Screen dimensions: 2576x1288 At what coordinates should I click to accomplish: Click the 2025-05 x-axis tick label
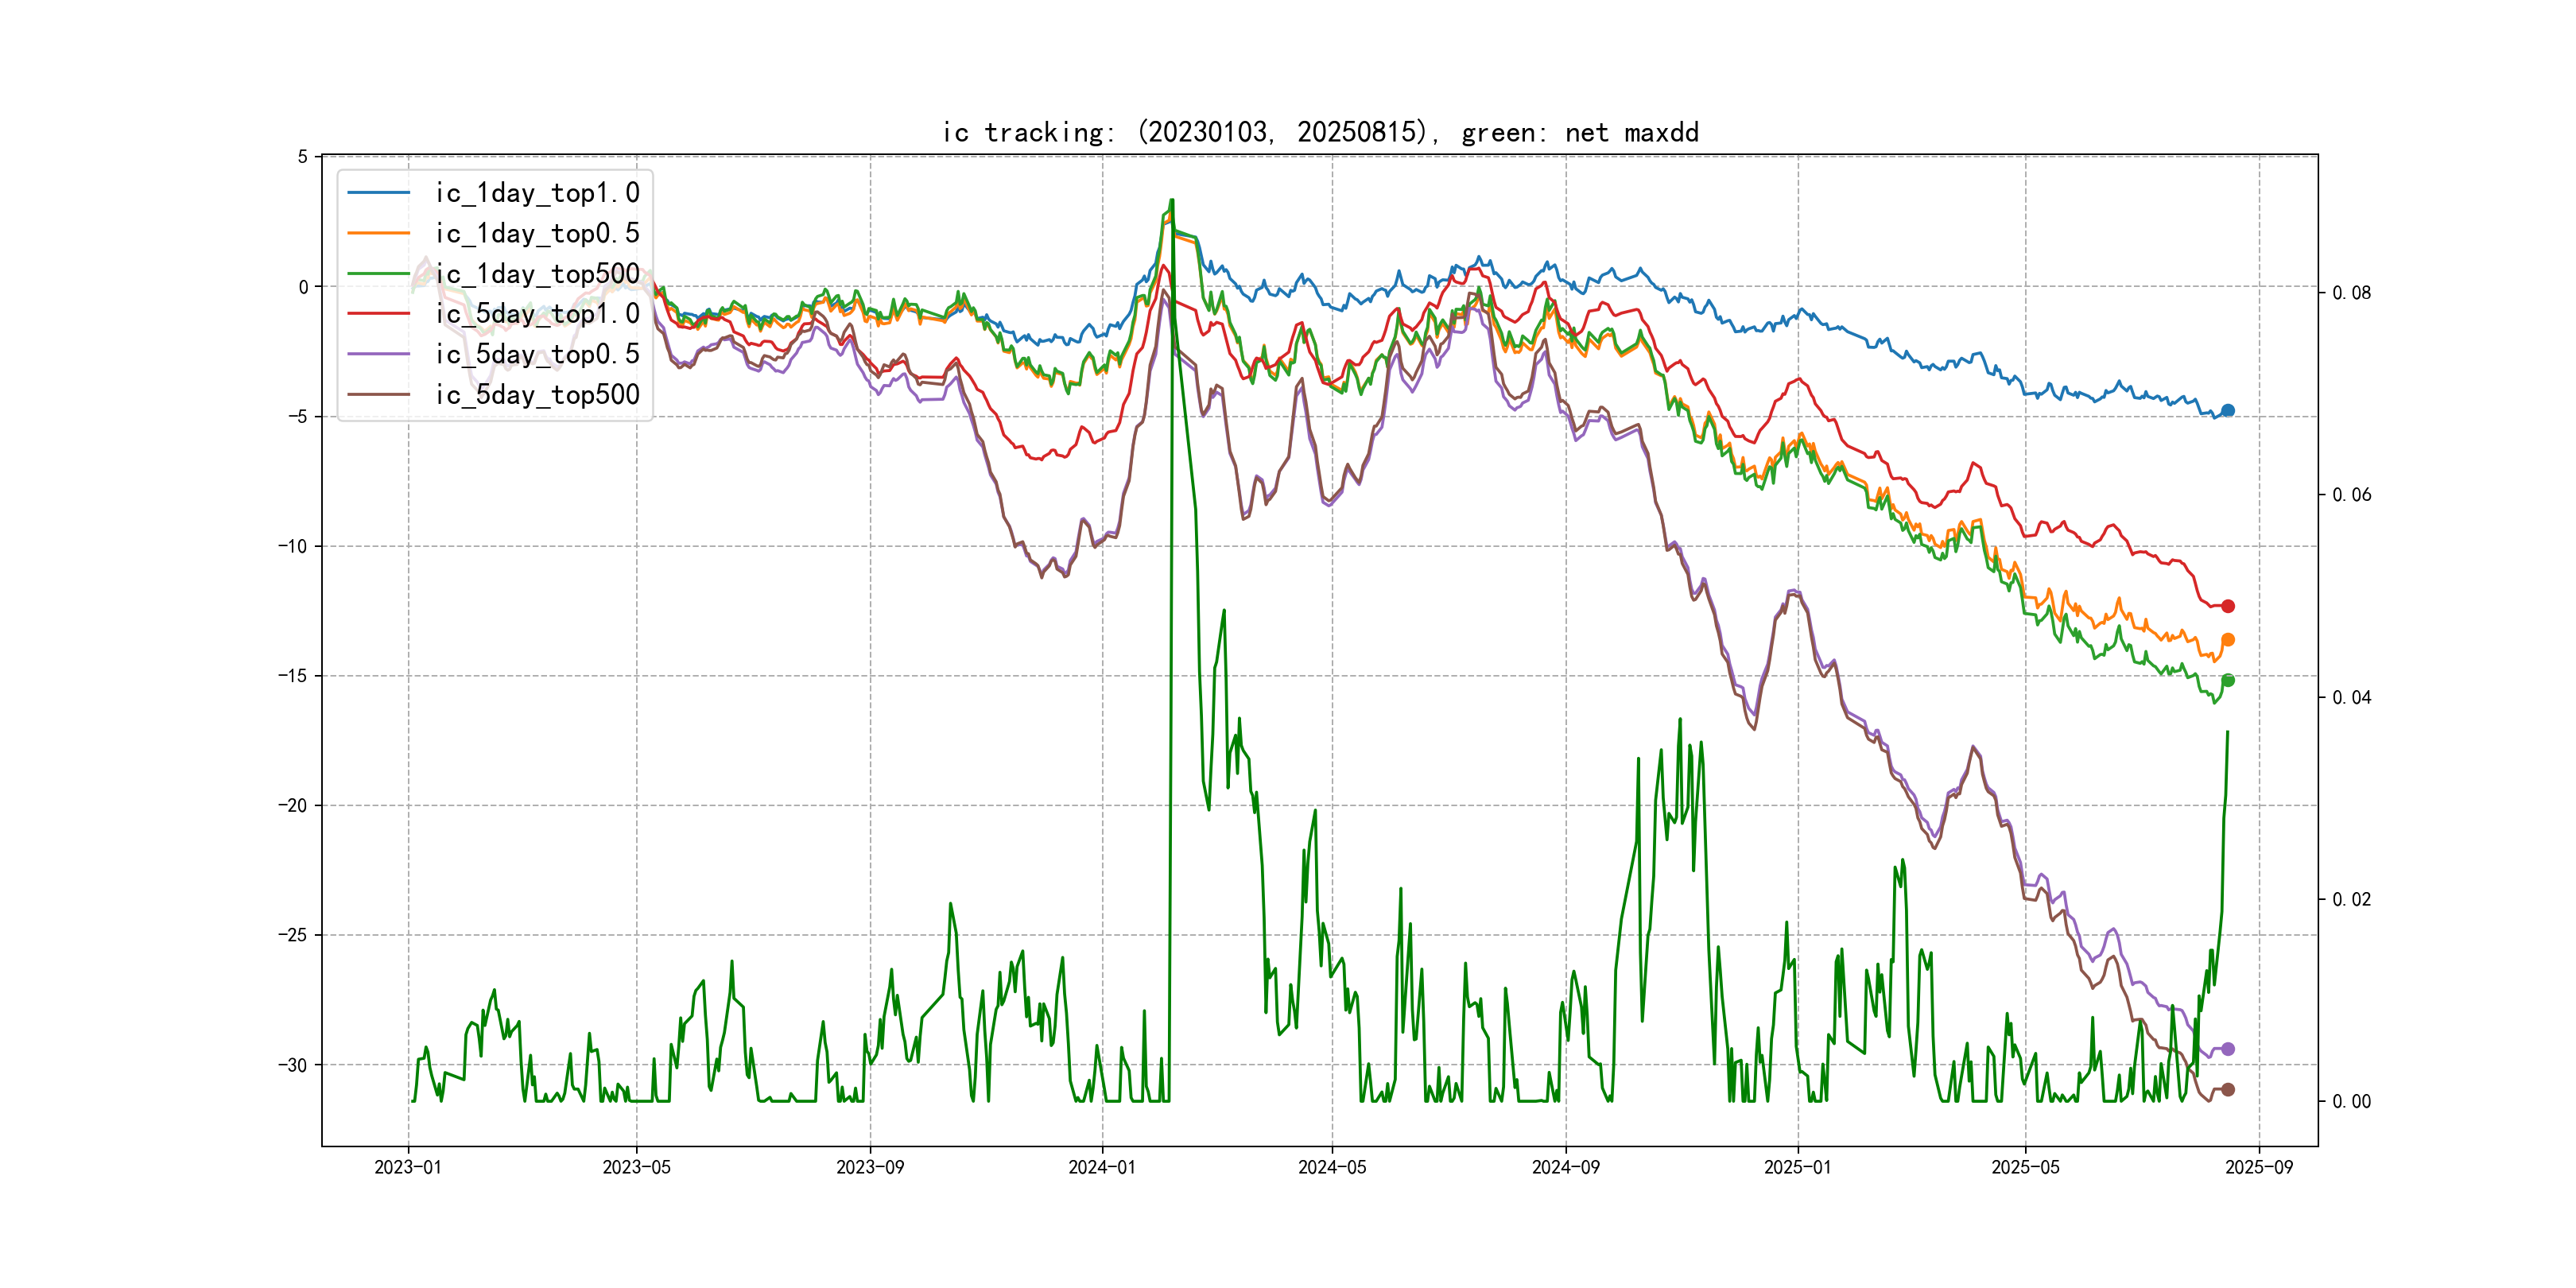pos(2025,1167)
